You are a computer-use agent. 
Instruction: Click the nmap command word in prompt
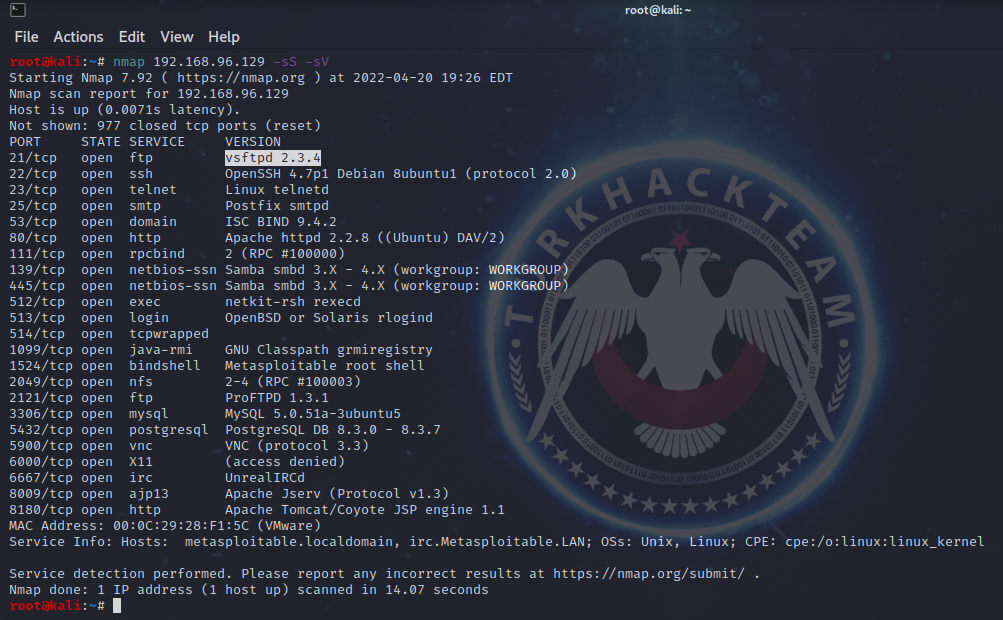[129, 62]
